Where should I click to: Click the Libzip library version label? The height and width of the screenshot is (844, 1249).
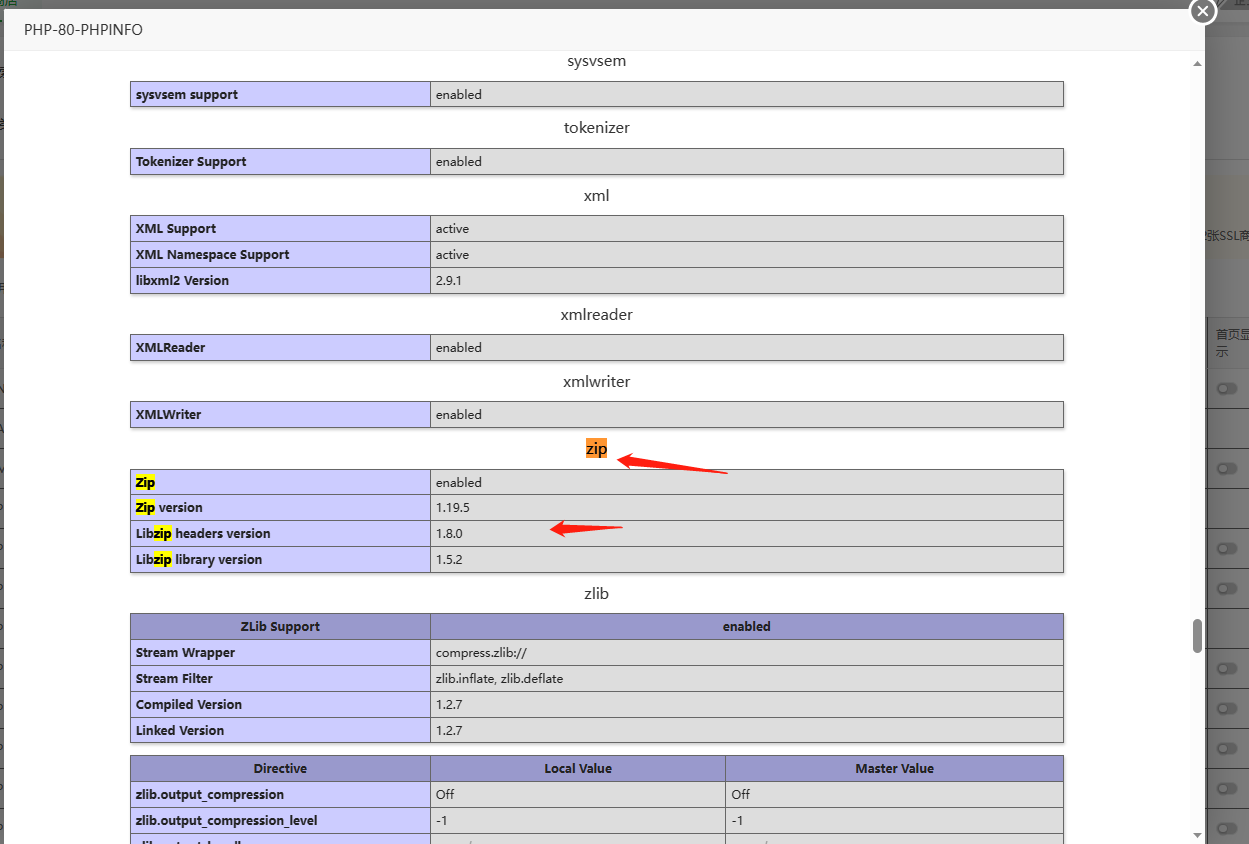(199, 560)
